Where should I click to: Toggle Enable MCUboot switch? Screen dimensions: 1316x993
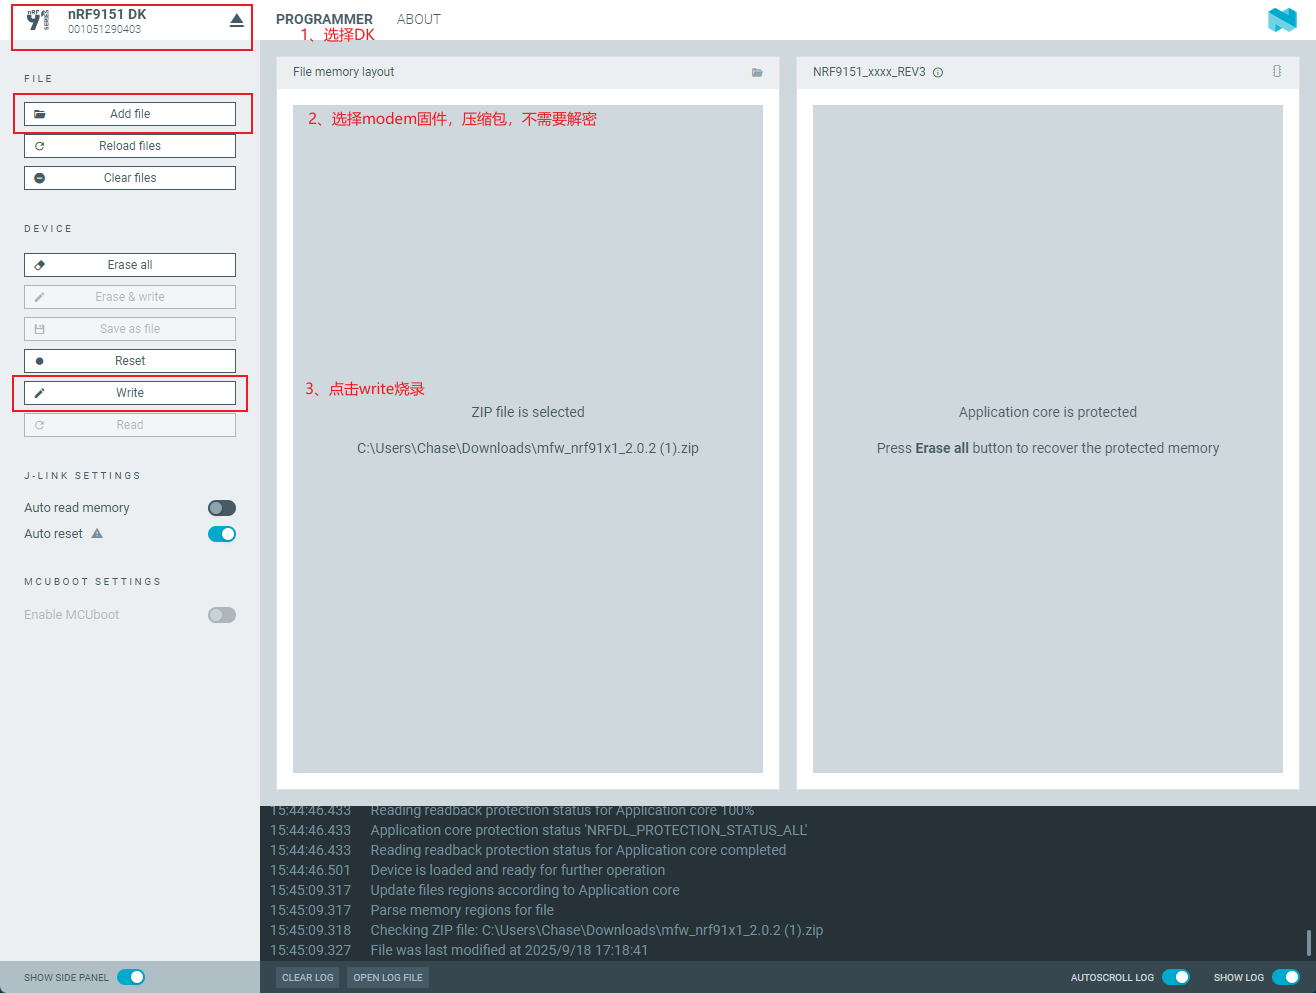click(x=222, y=615)
